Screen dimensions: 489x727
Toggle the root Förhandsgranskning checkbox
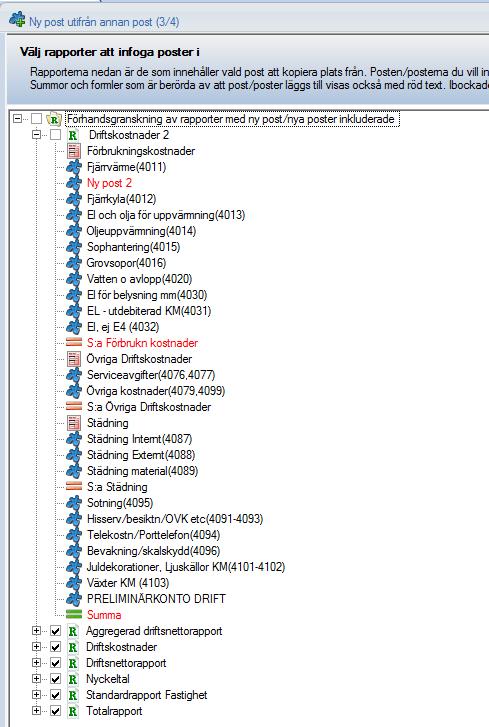pos(36,119)
